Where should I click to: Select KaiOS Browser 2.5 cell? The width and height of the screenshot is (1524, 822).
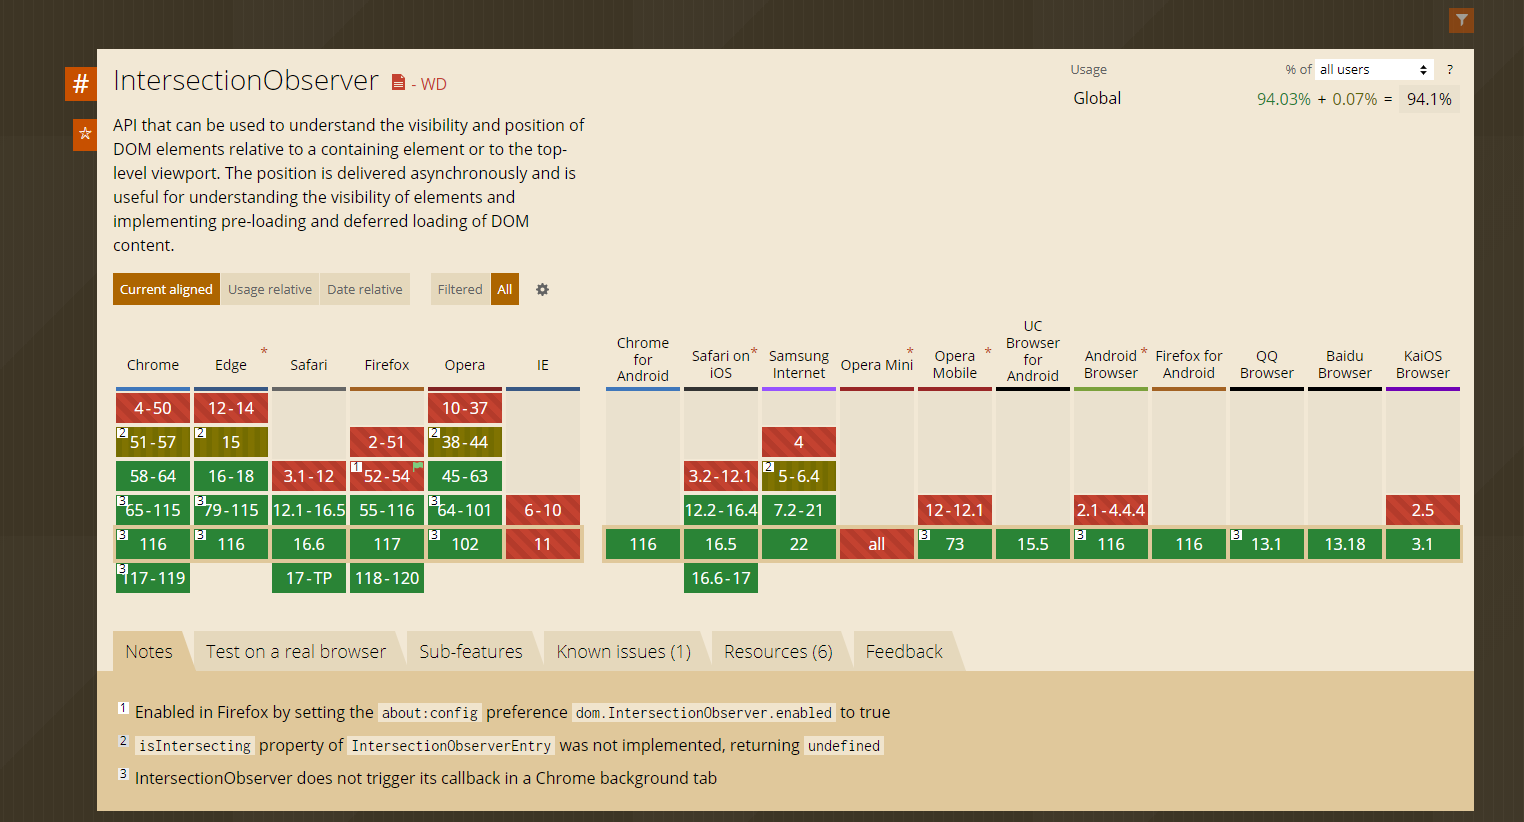[x=1423, y=510]
